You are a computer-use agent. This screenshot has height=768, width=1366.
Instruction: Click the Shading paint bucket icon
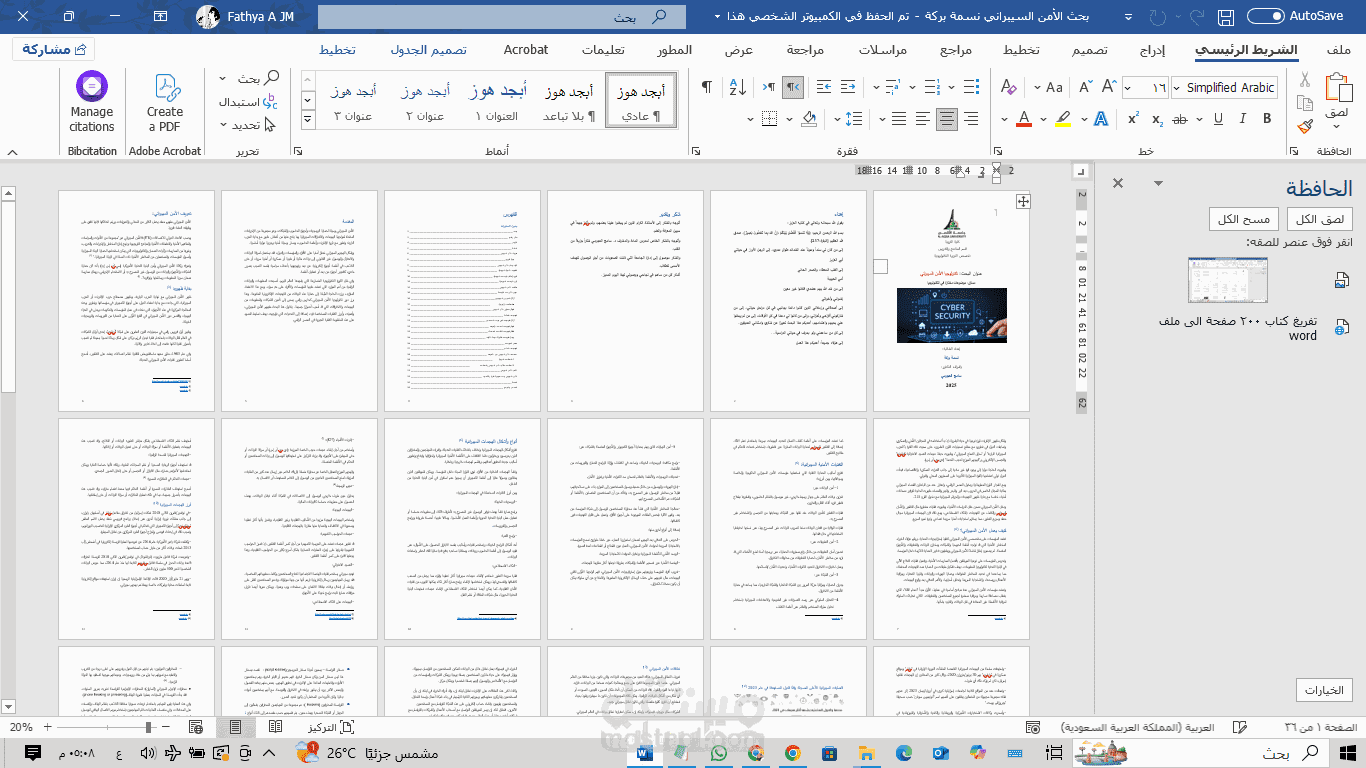tap(808, 119)
